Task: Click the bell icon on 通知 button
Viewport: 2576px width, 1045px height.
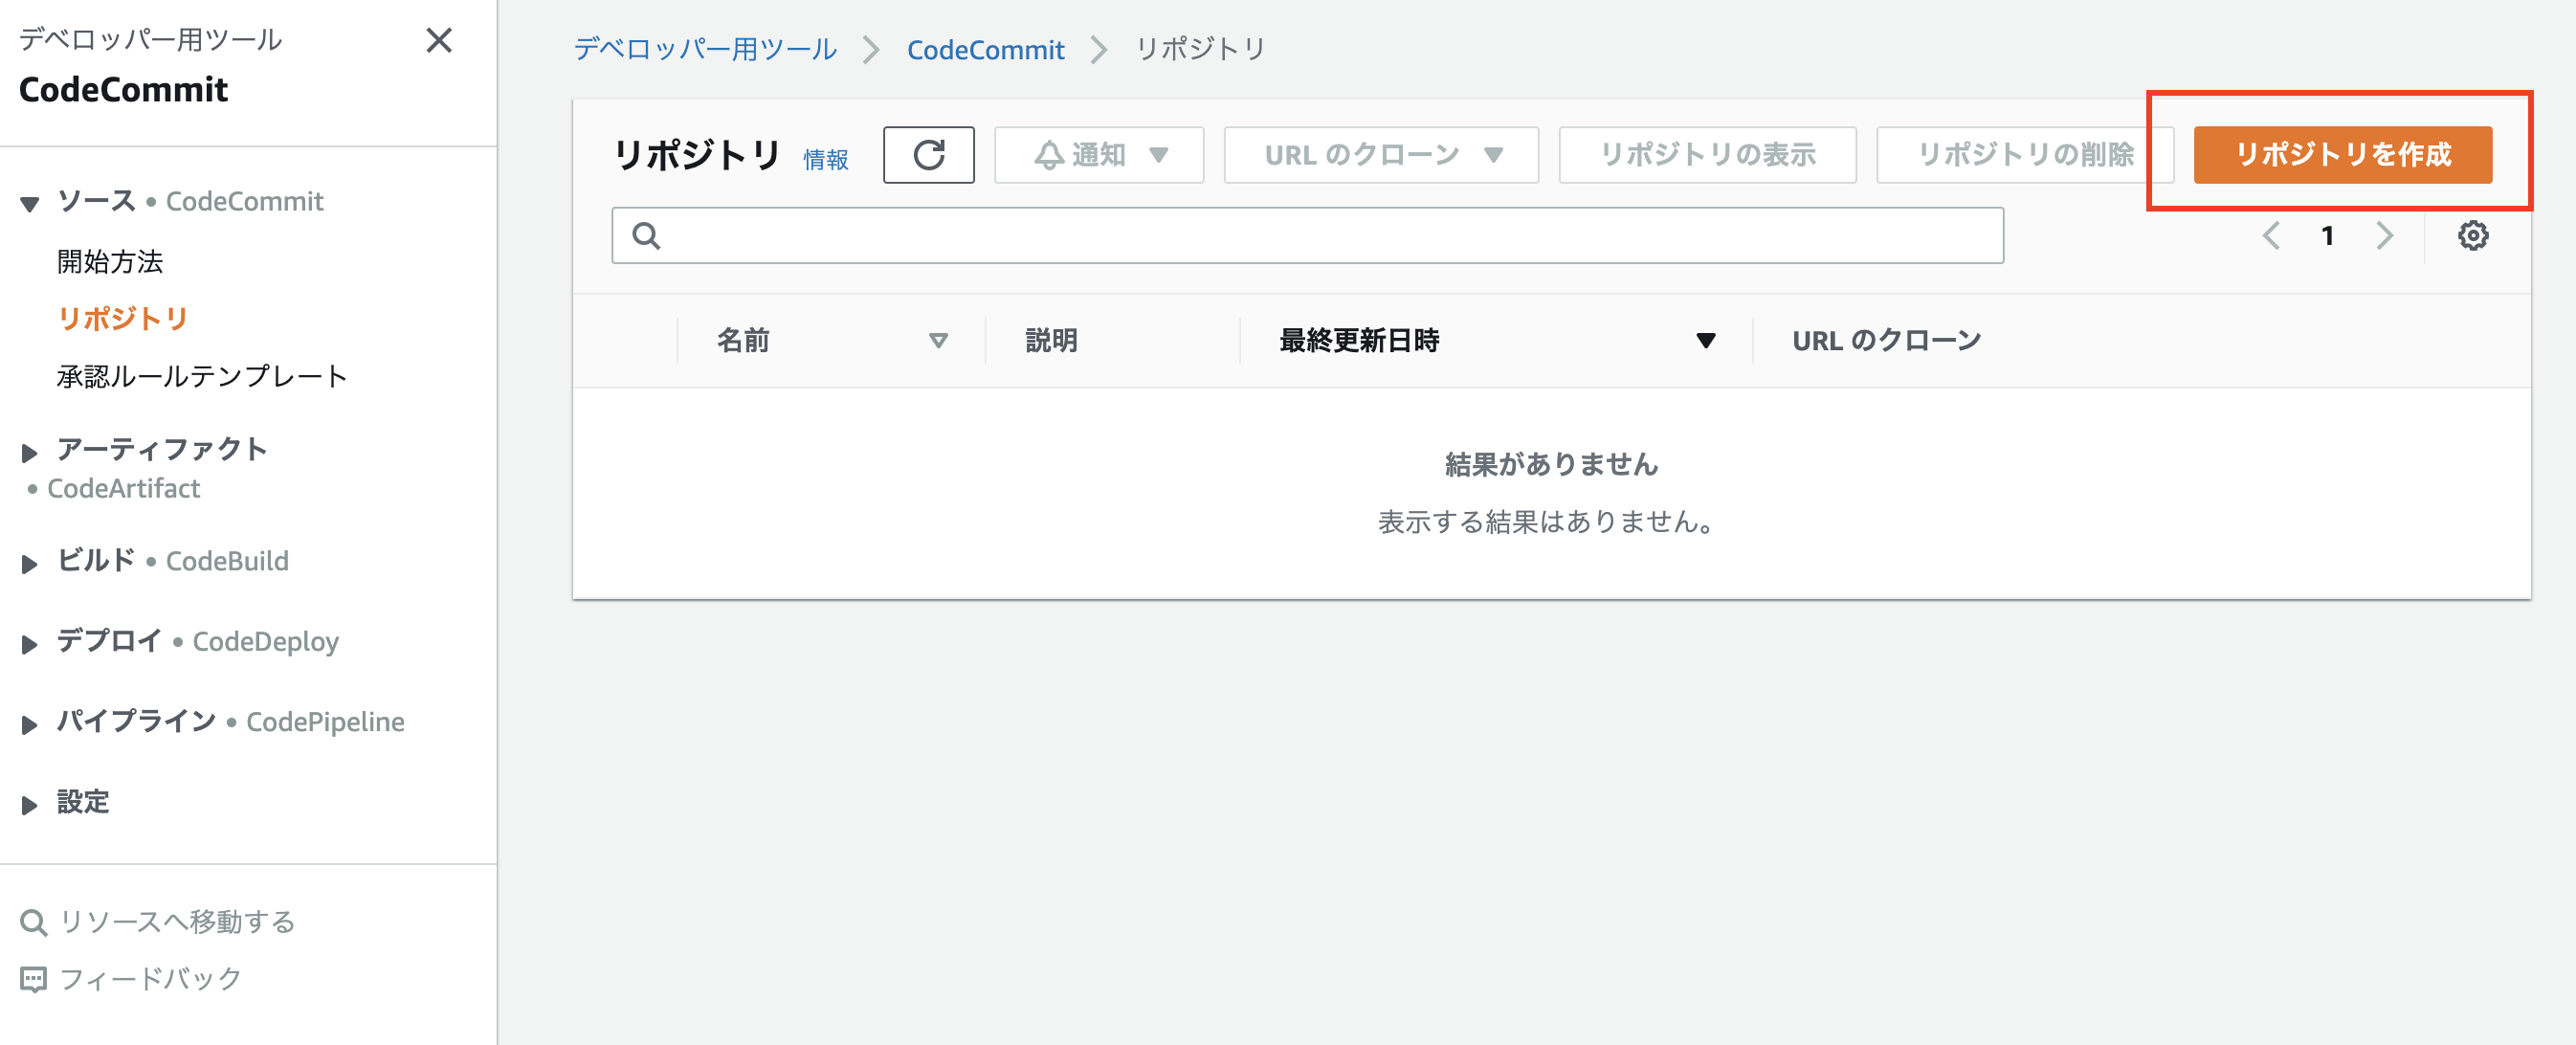Action: pyautogui.click(x=1048, y=155)
